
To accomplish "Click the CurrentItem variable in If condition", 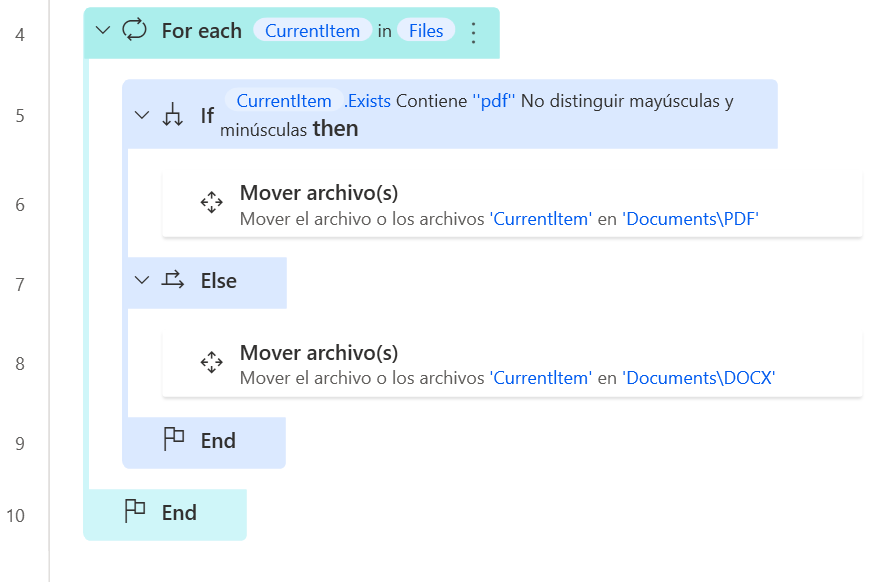I will (x=284, y=101).
